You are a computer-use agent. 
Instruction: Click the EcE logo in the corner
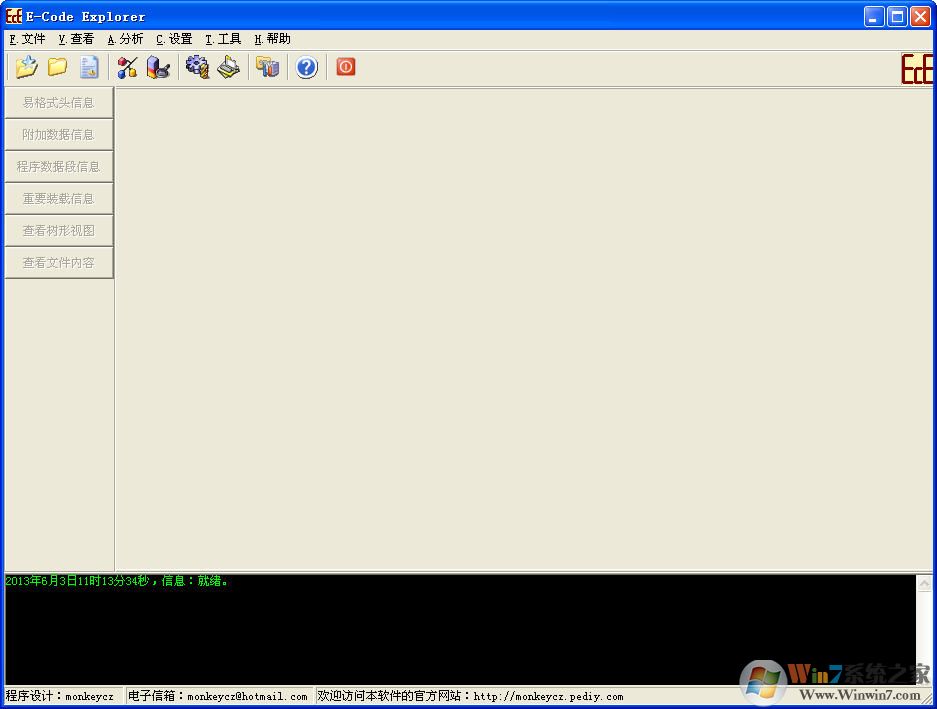point(917,68)
